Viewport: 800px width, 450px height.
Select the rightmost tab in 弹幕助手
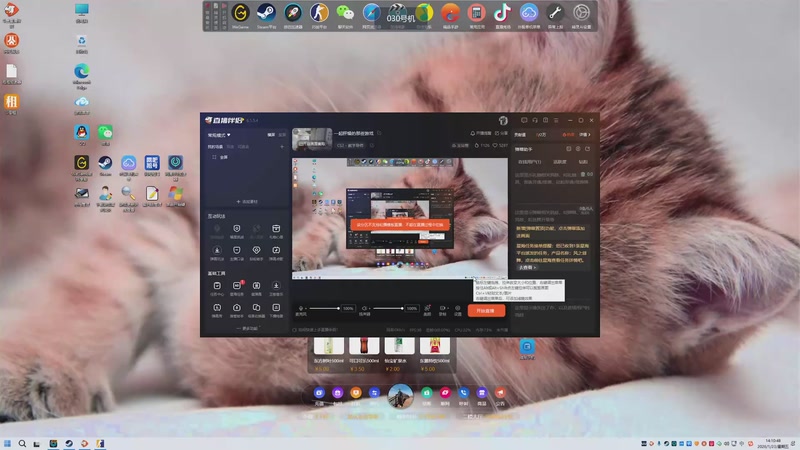583,162
